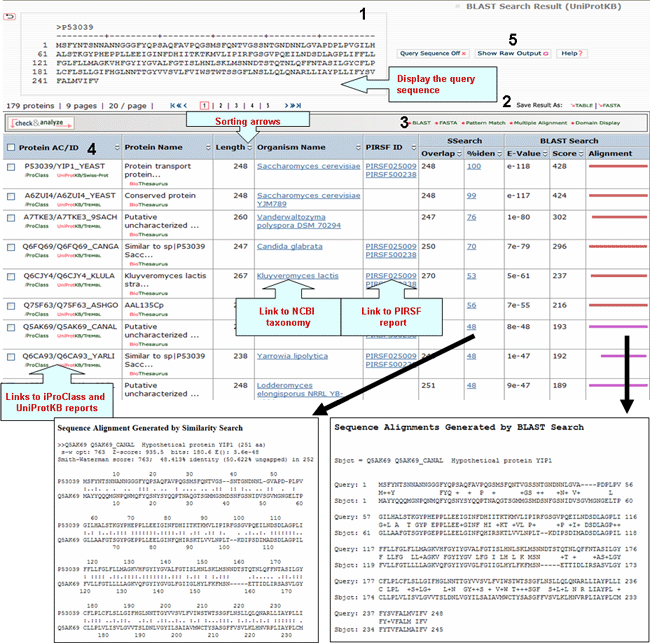The width and height of the screenshot is (650, 643).
Task: Sort by Length column arrows
Action: 248,147
